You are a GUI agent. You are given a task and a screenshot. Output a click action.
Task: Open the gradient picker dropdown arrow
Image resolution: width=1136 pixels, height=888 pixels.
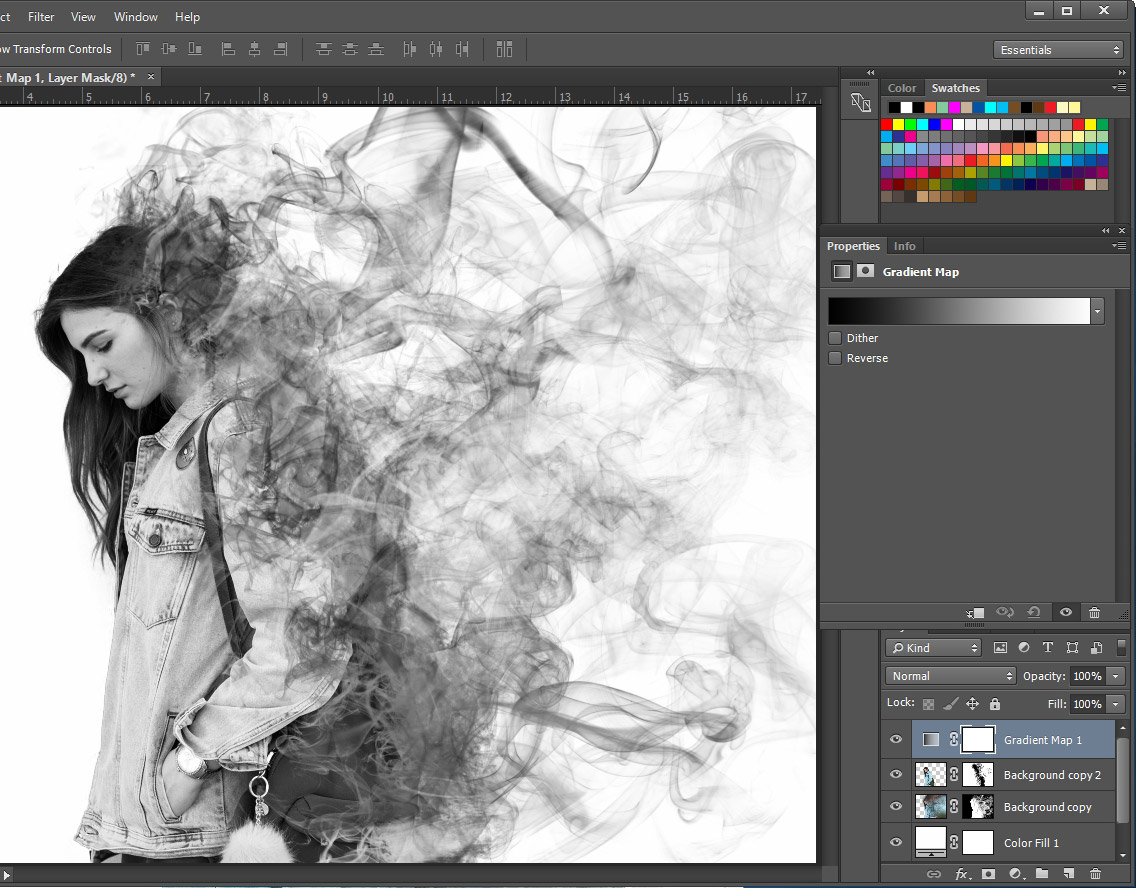pos(1098,311)
